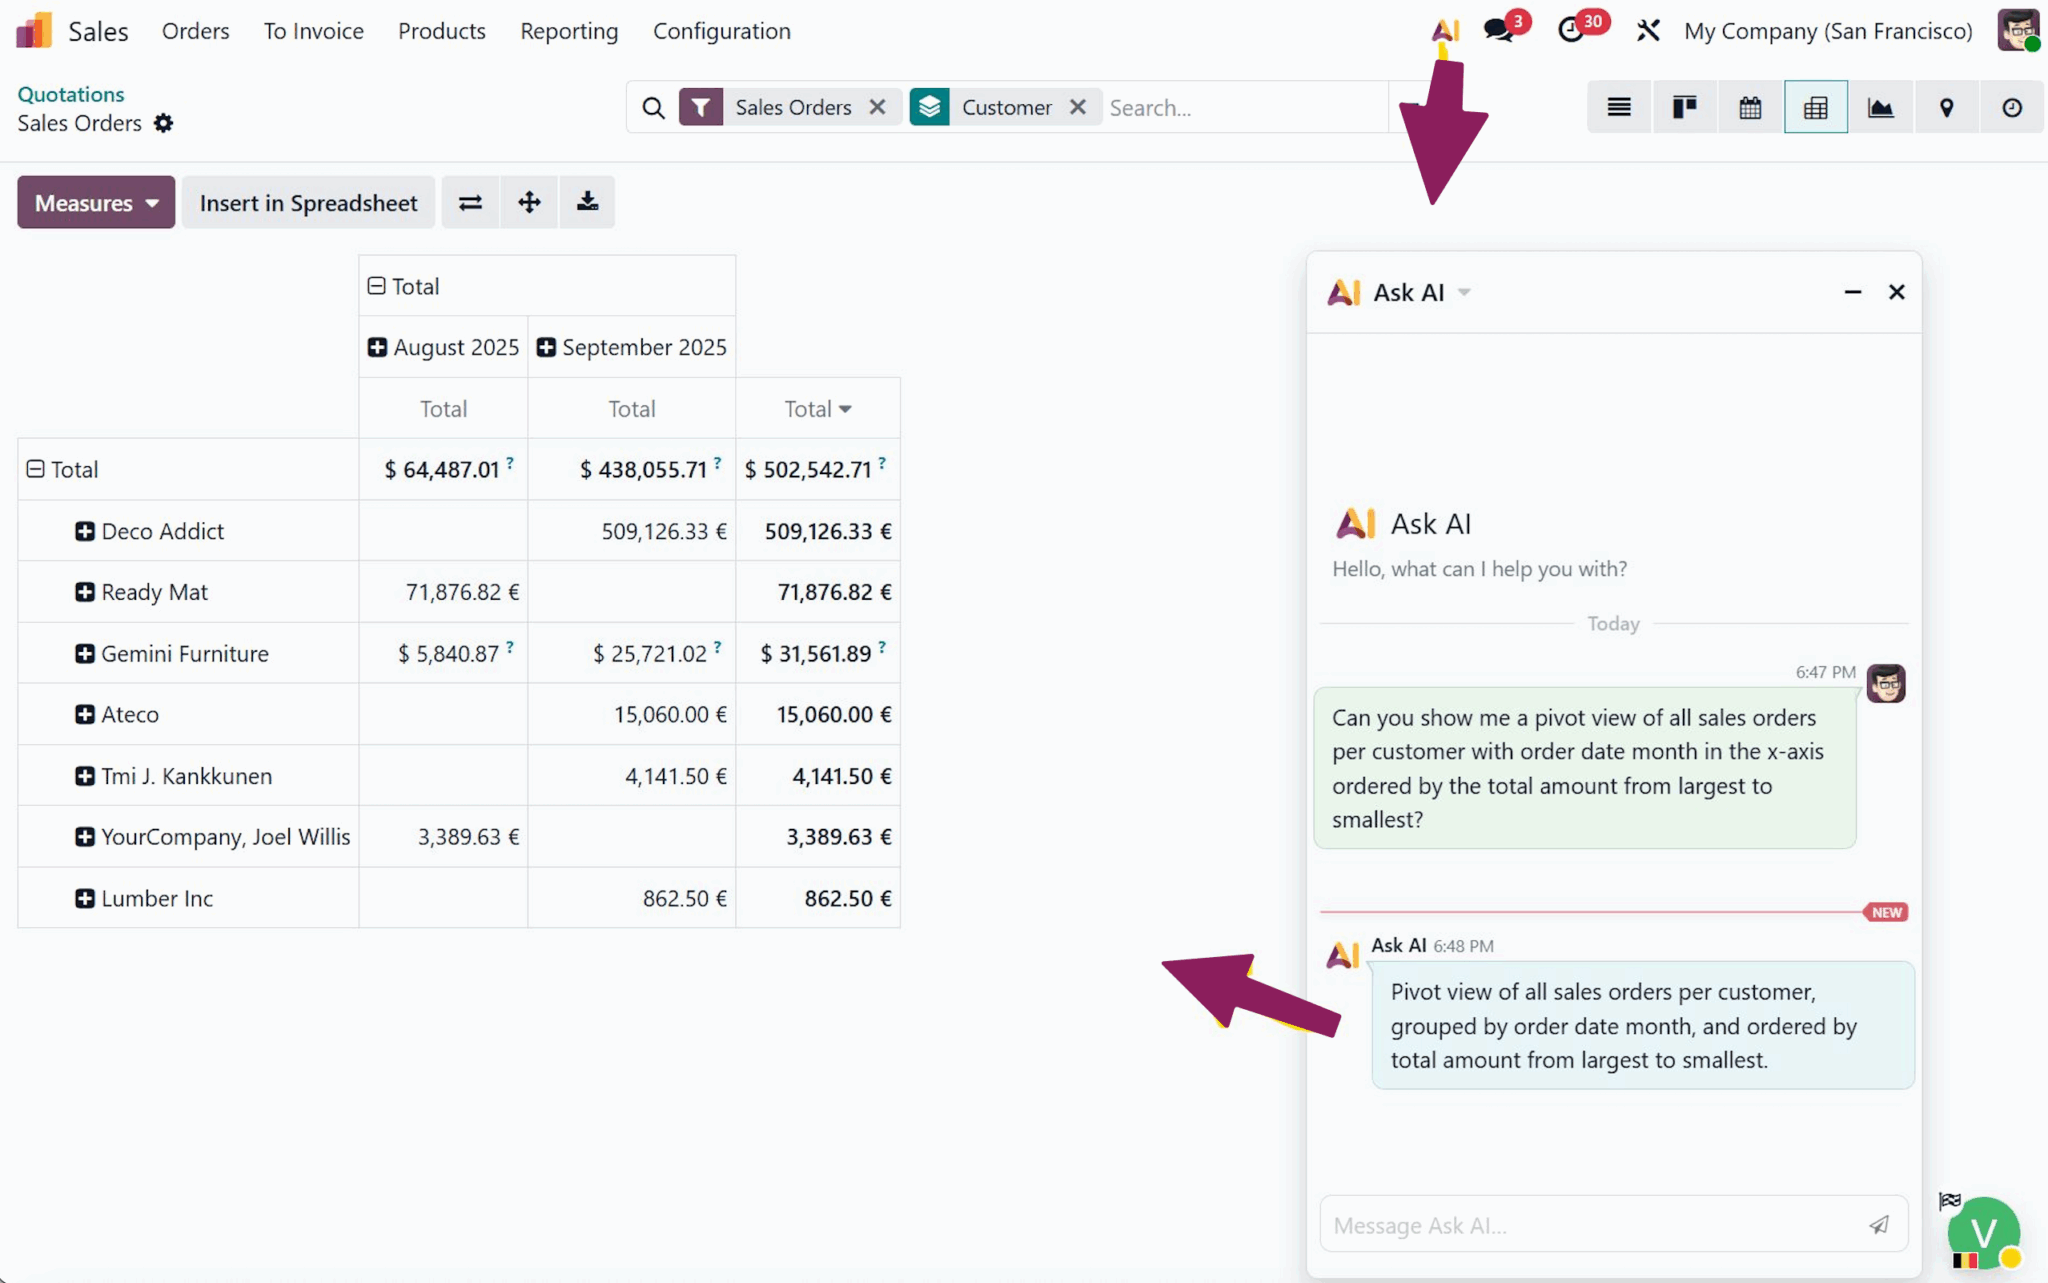Screen dimensions: 2048x1283
Task: Switch to the map view
Action: click(1946, 107)
